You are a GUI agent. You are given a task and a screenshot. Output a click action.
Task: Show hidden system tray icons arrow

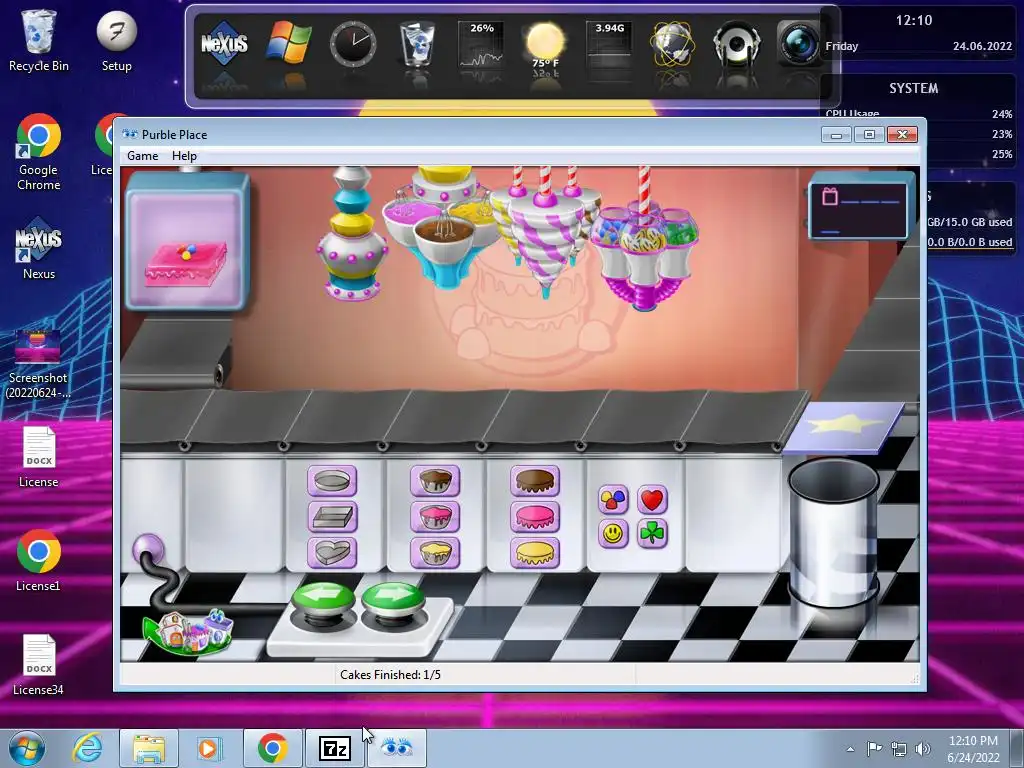(850, 749)
